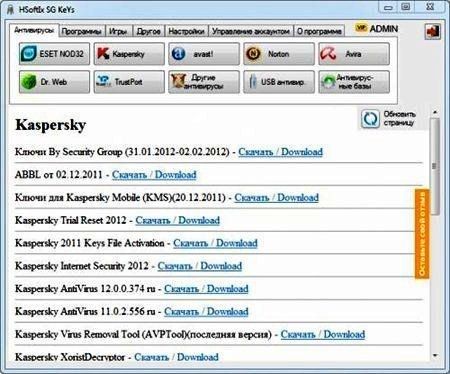Click the scrollbar down arrow
450x374 pixels.
point(435,355)
